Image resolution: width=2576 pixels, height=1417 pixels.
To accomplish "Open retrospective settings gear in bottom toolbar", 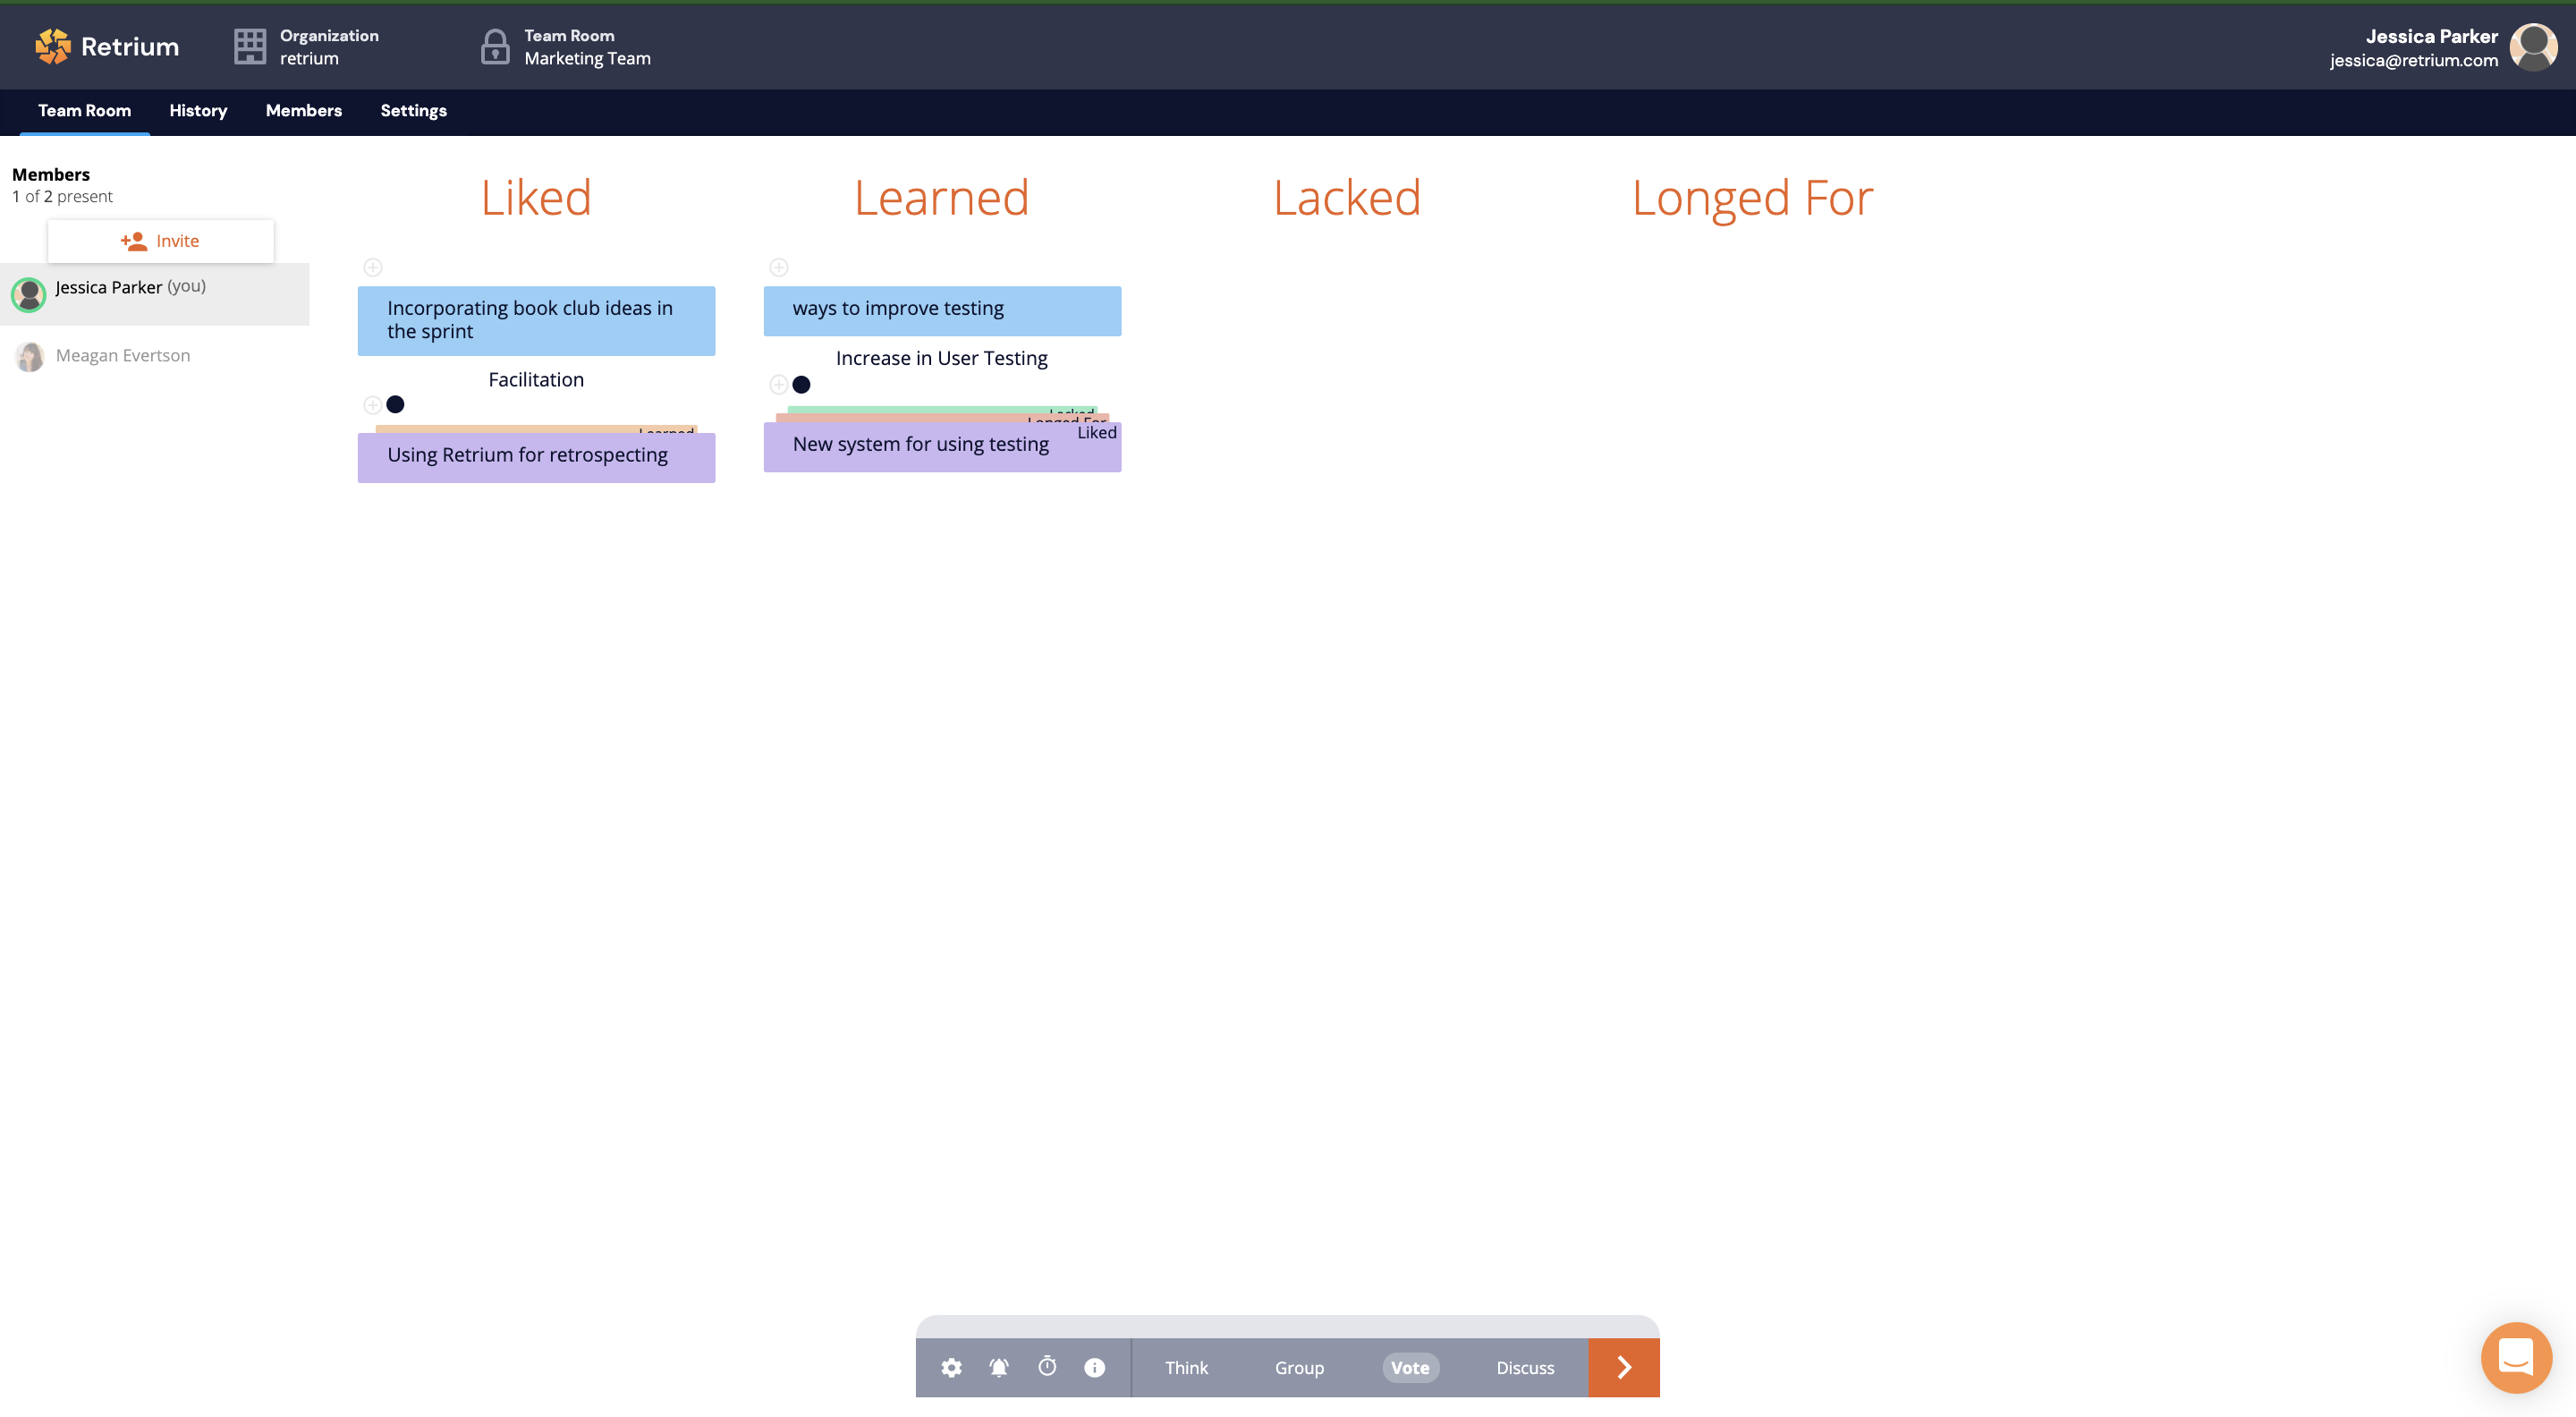I will [951, 1367].
